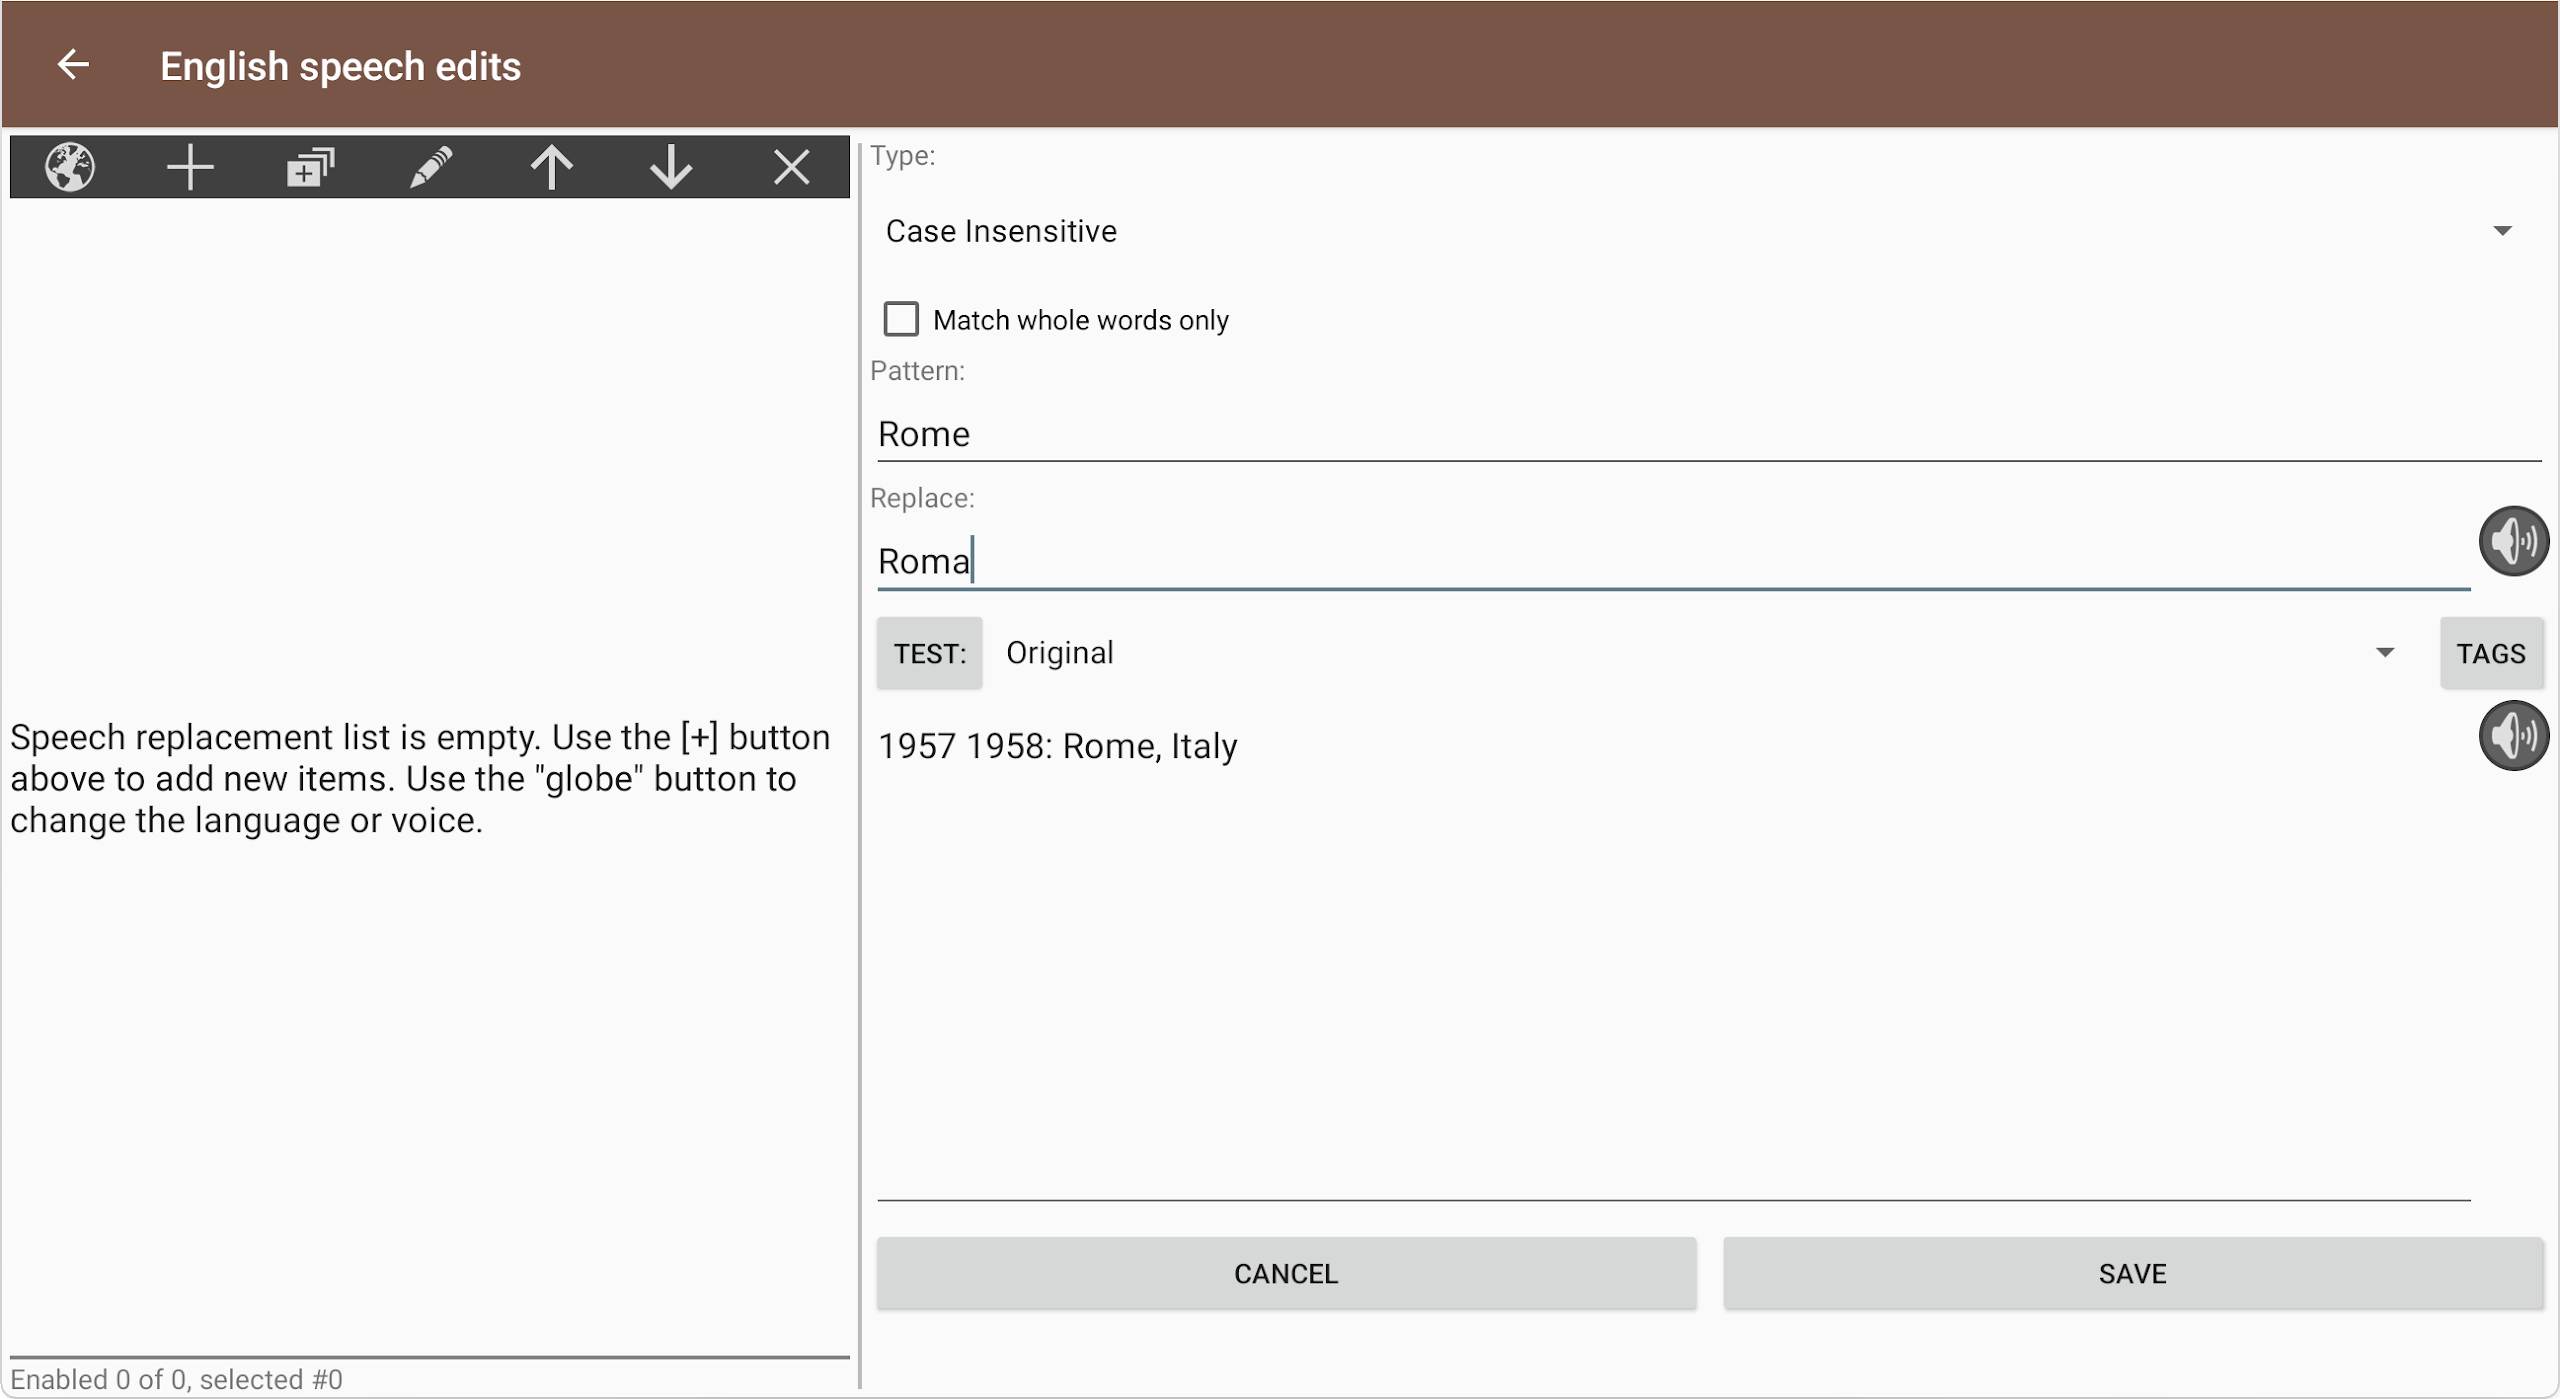Delete item with the X icon
This screenshot has width=2560, height=1399.
(x=791, y=166)
